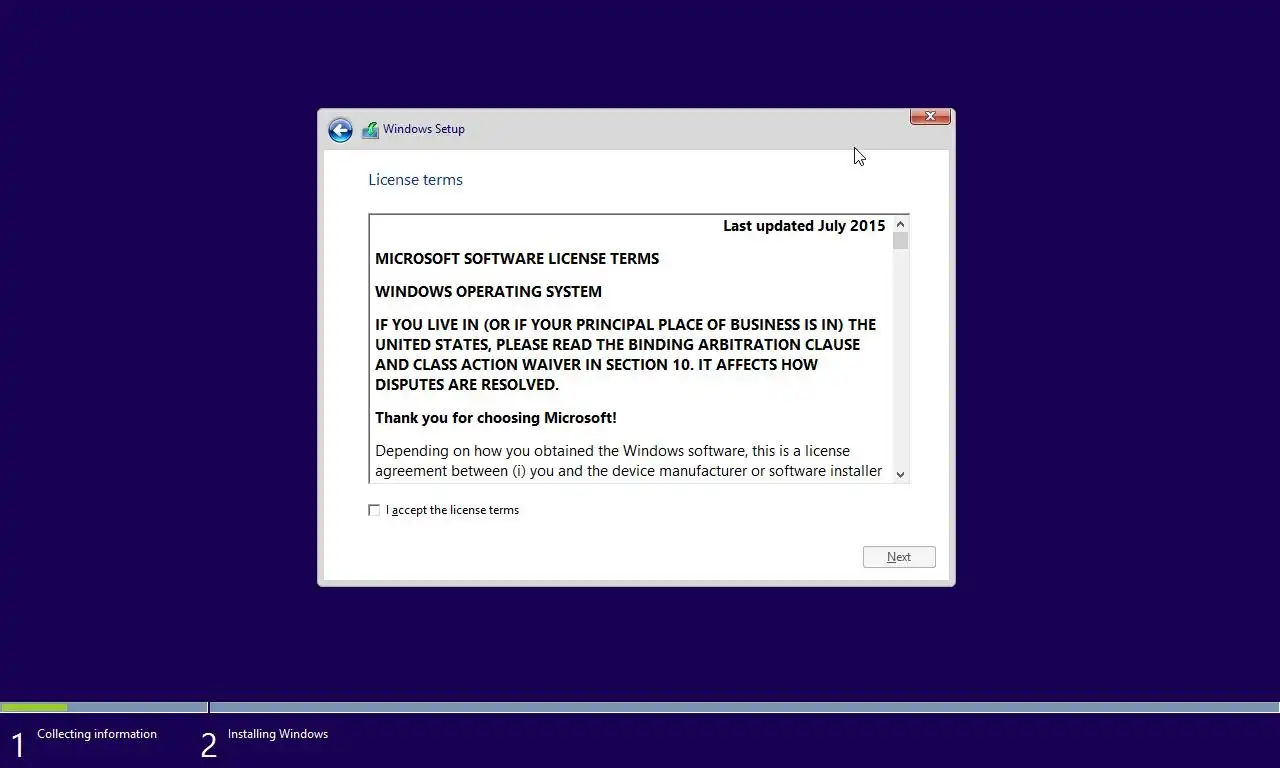Click the license text scrollbar thumb
The height and width of the screenshot is (768, 1280).
900,241
